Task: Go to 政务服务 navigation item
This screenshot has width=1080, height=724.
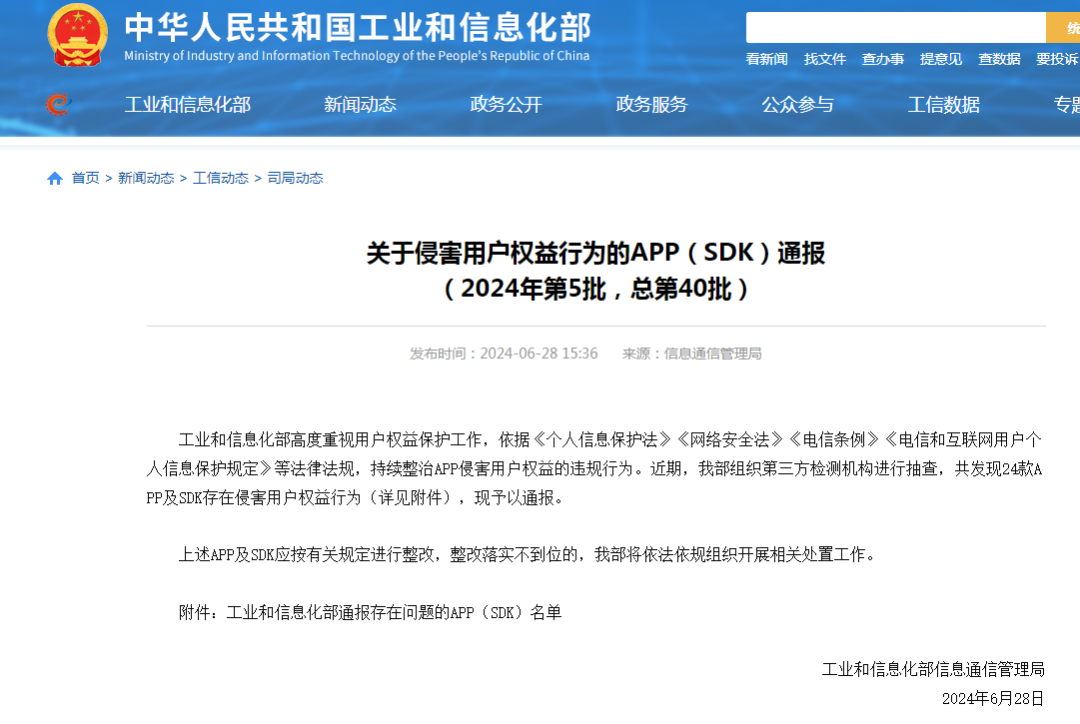Action: coord(652,105)
